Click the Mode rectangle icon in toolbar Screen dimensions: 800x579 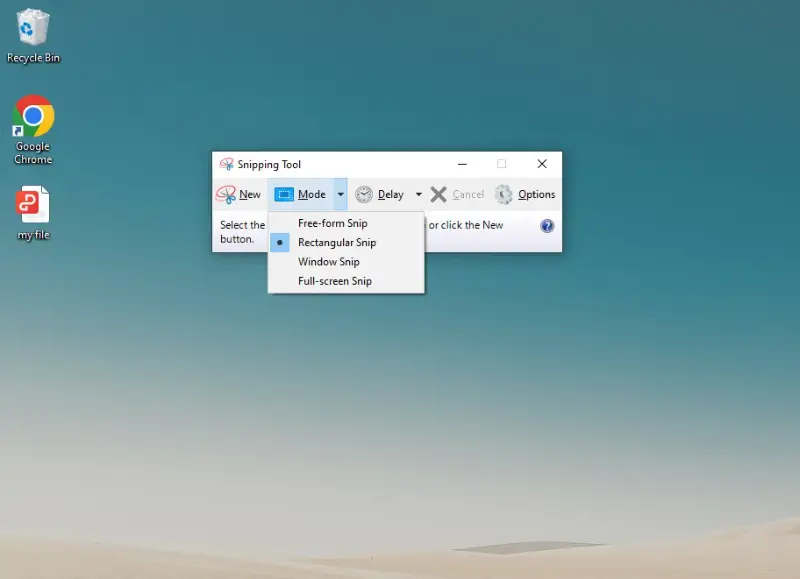pyautogui.click(x=284, y=195)
